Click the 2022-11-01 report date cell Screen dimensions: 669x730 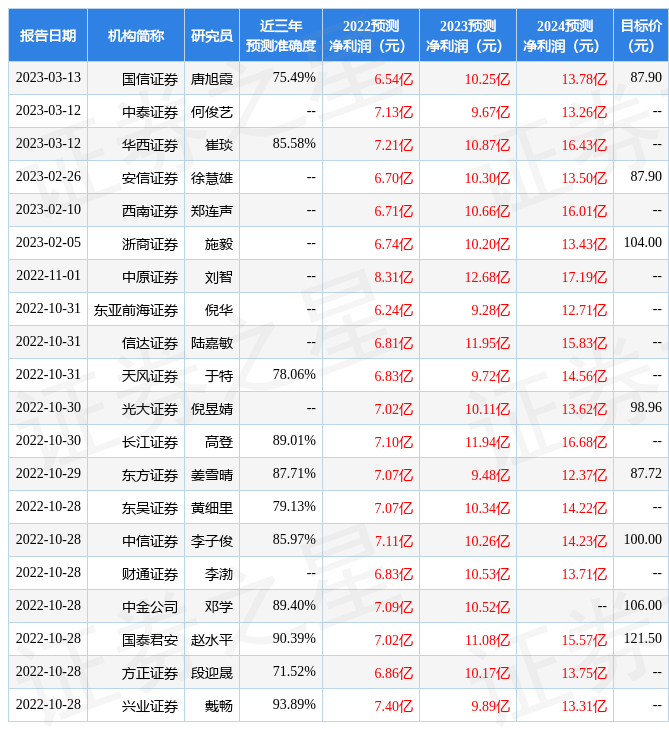[48, 276]
